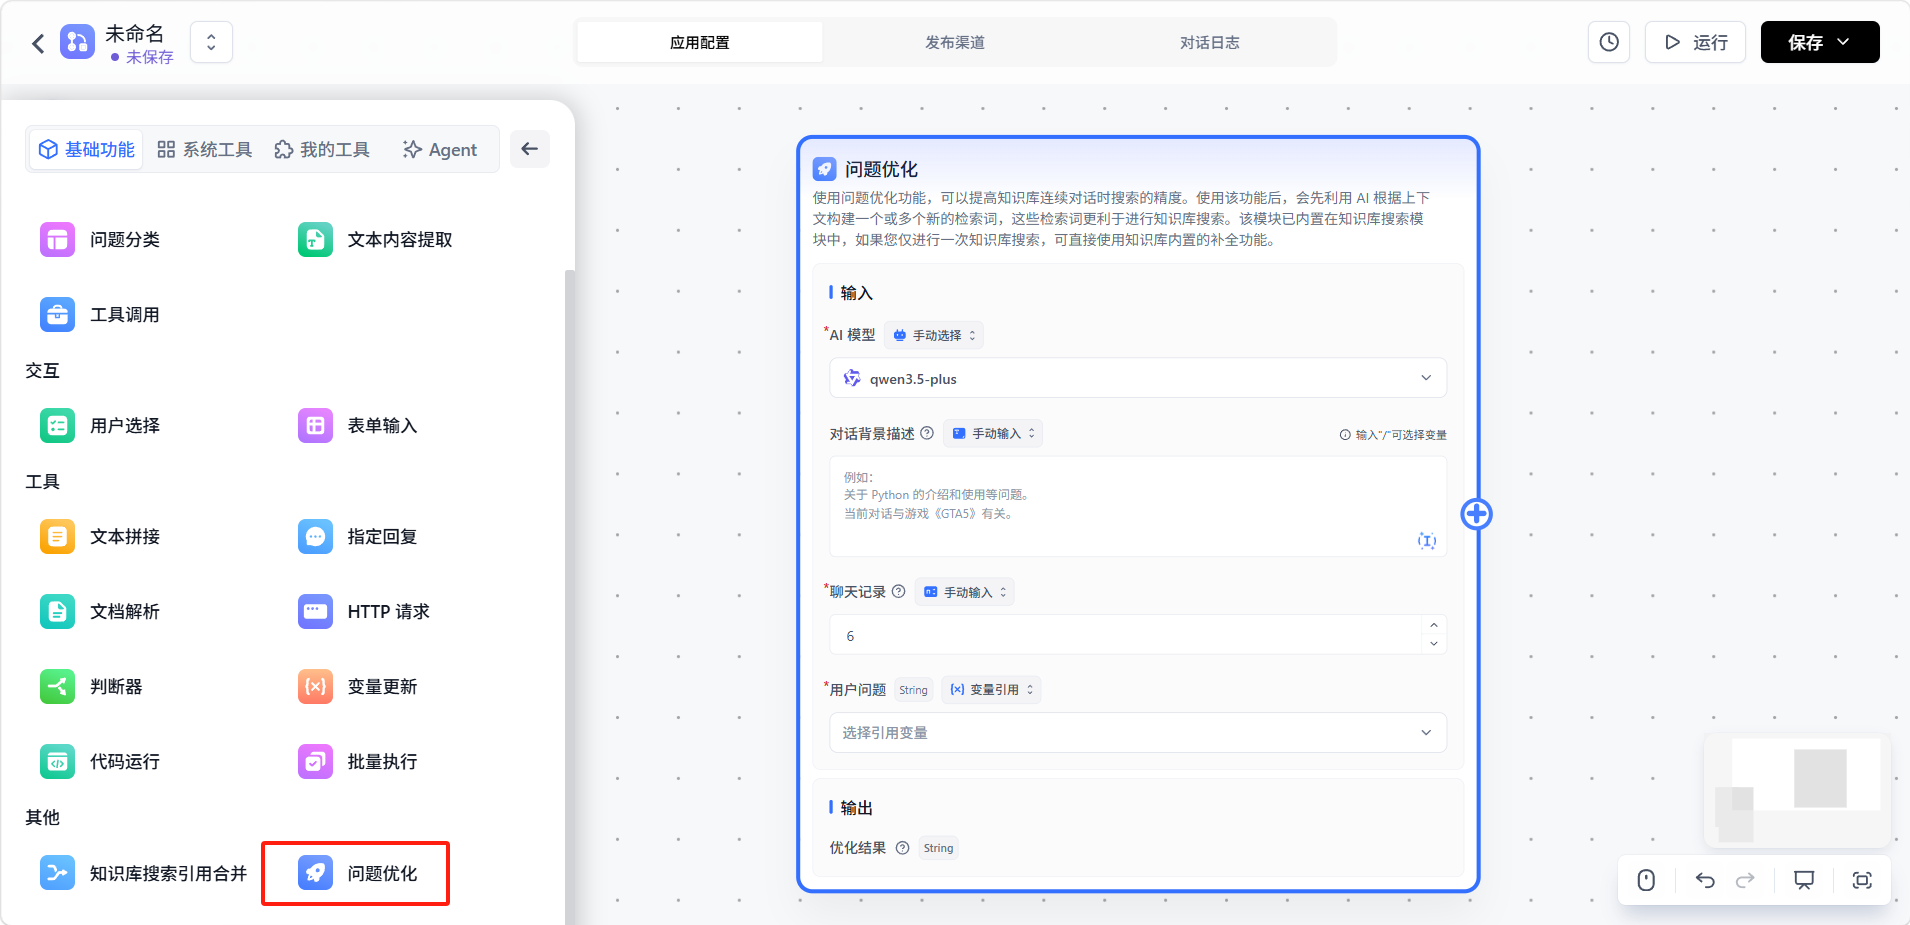The height and width of the screenshot is (925, 1910).
Task: Choose the 代码运行 node icon
Action: pos(57,762)
